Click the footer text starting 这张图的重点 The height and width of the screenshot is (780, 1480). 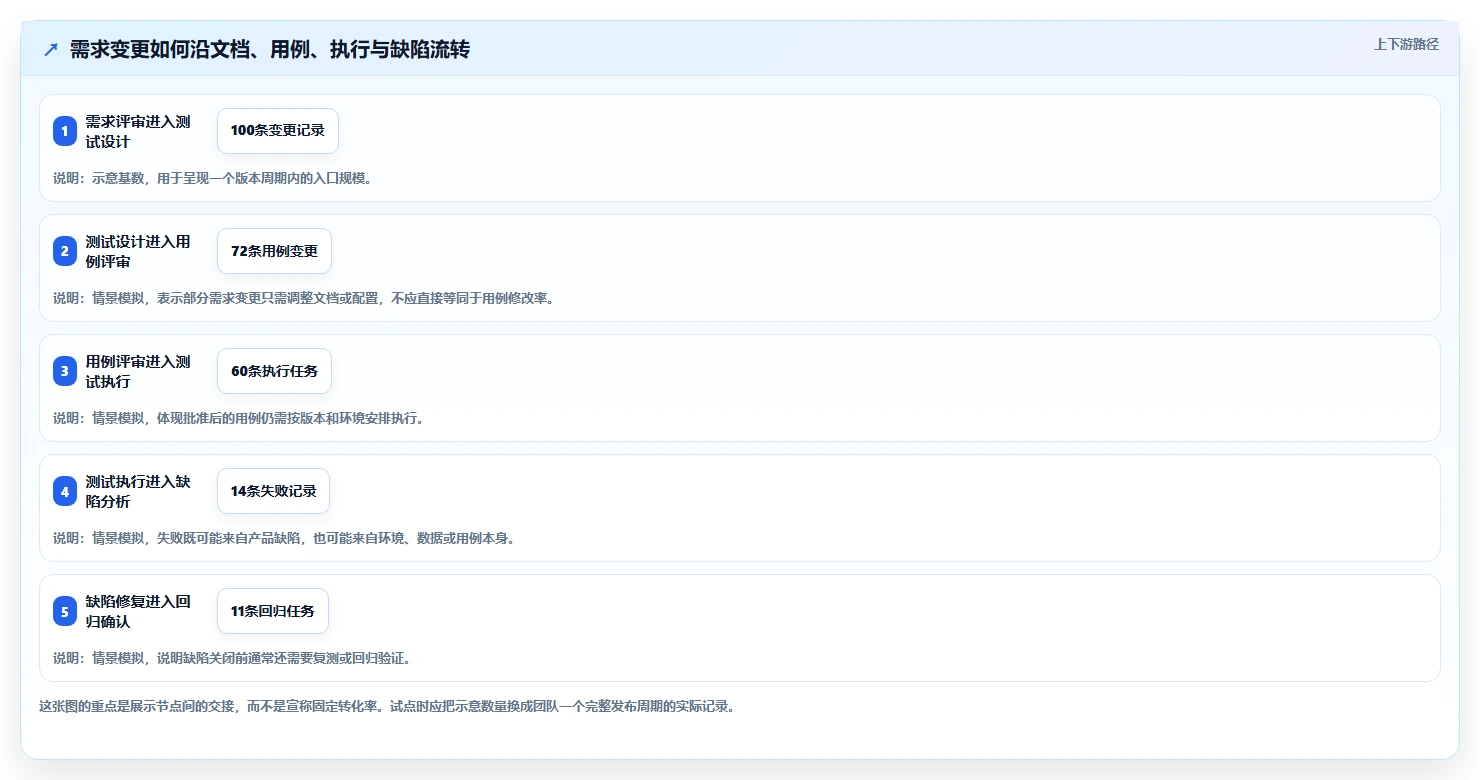pos(387,706)
